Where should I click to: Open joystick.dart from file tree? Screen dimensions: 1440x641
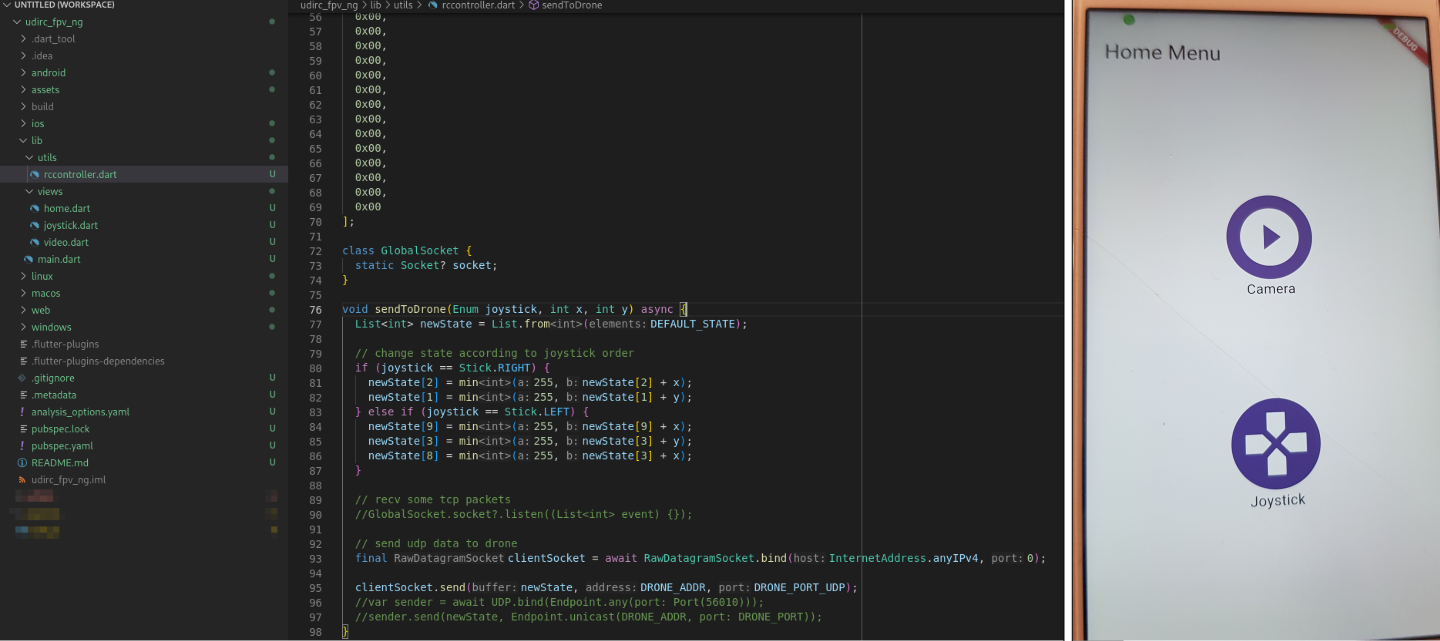pos(70,225)
